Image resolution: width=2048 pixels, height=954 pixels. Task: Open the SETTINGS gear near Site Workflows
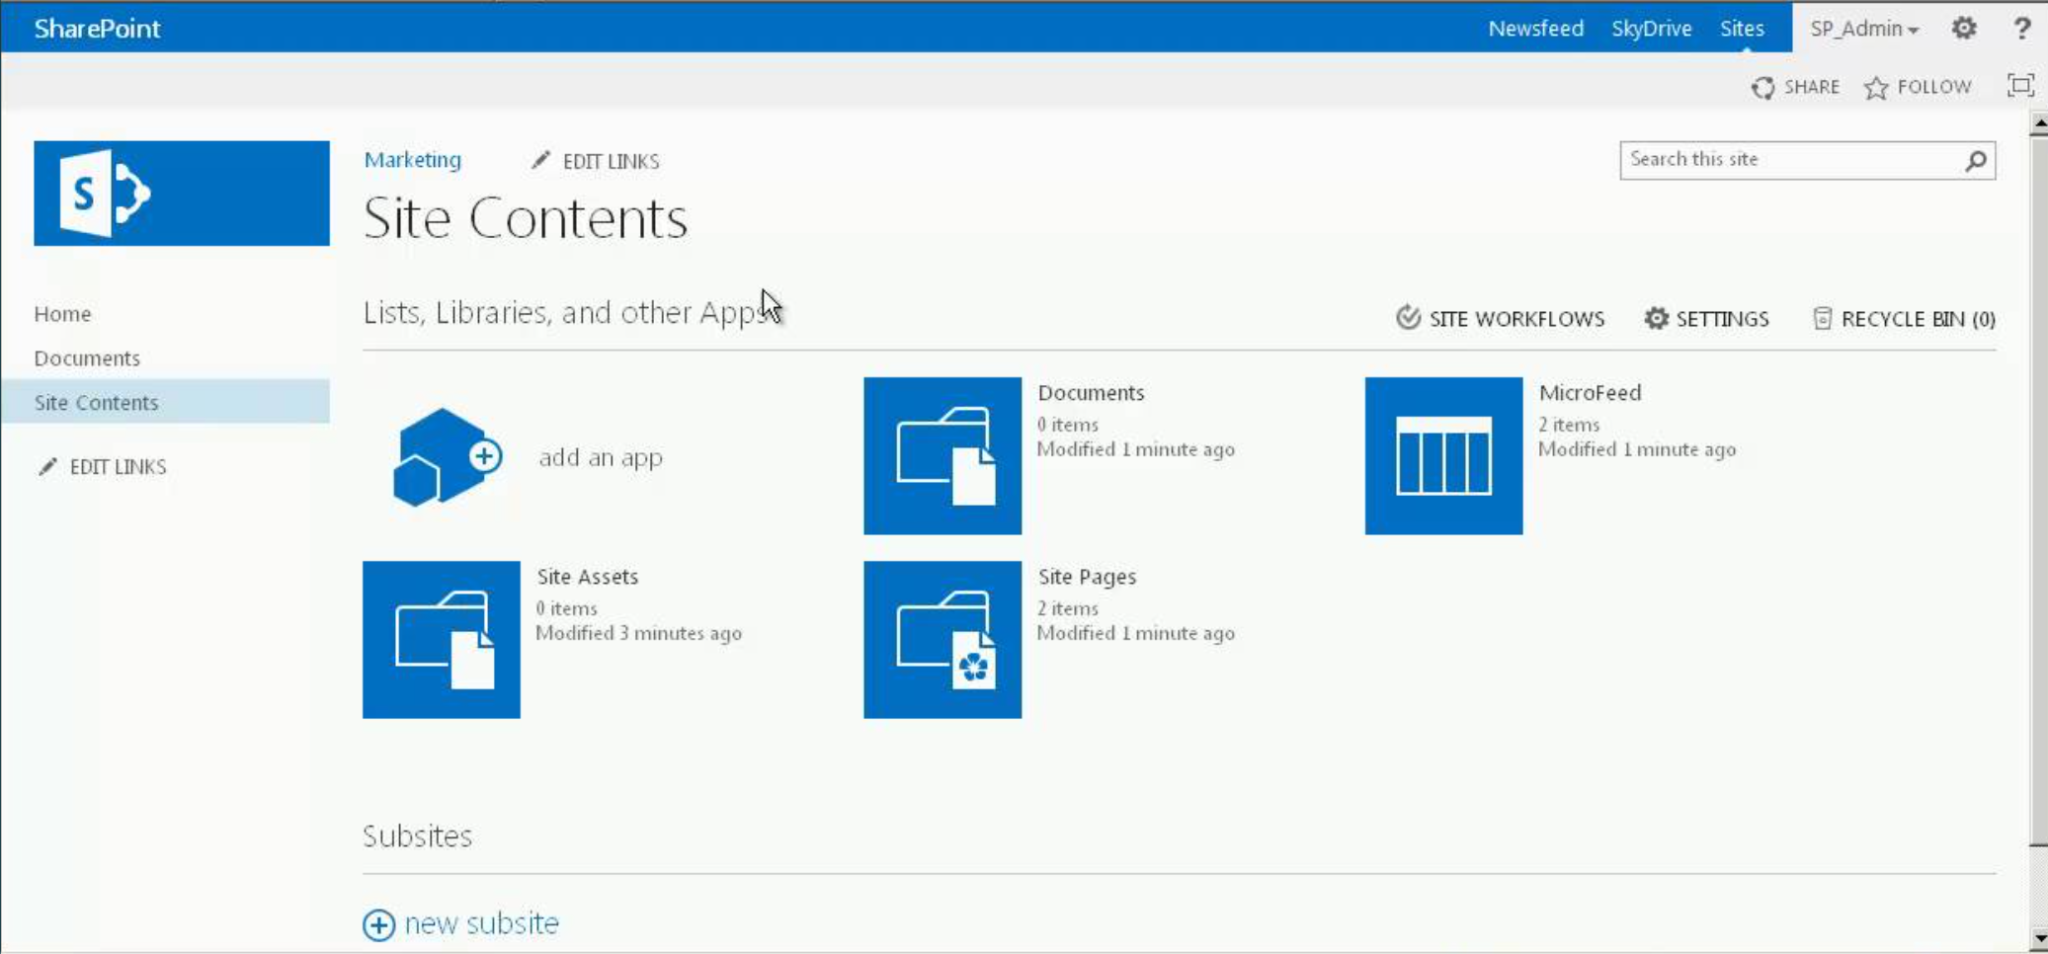point(1657,318)
